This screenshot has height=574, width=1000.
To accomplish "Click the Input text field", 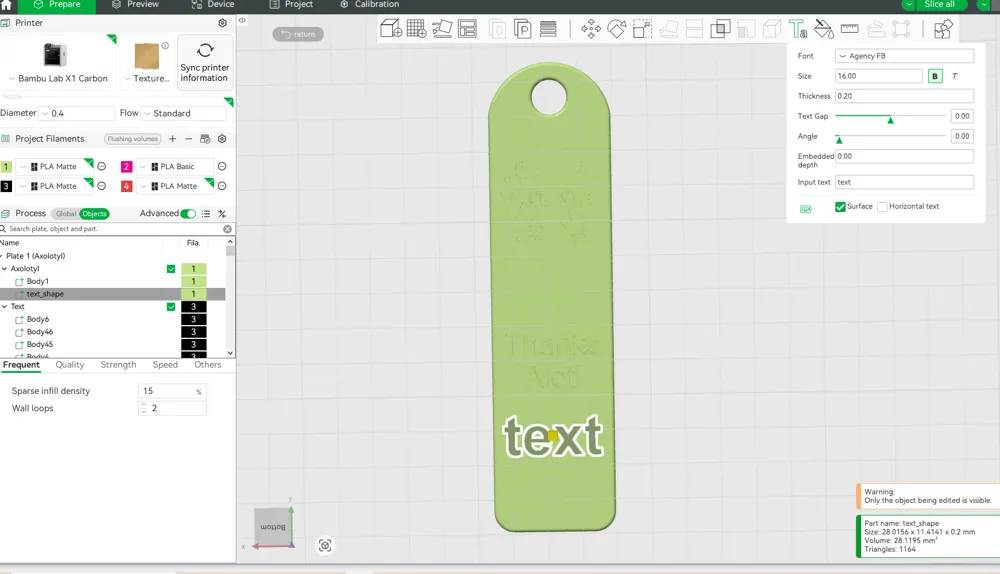I will click(x=904, y=182).
